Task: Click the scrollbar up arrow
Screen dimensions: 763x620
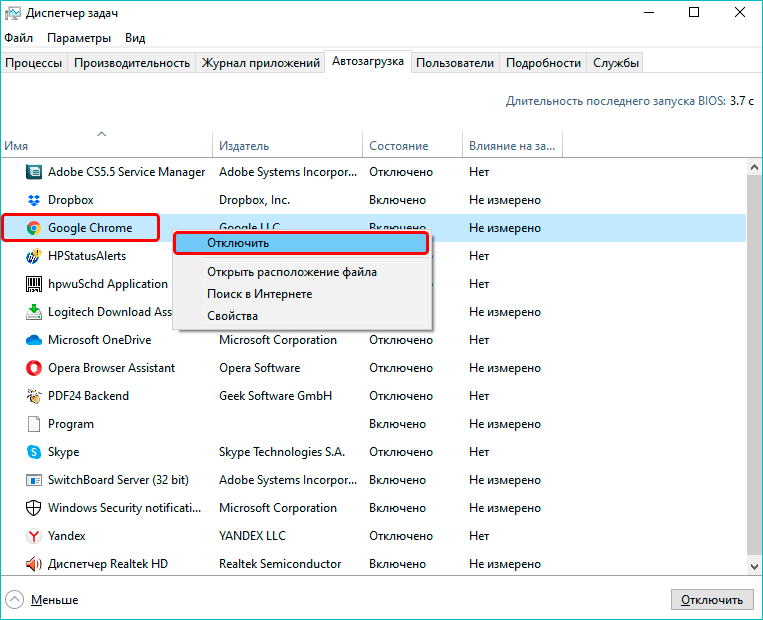Action: (754, 167)
